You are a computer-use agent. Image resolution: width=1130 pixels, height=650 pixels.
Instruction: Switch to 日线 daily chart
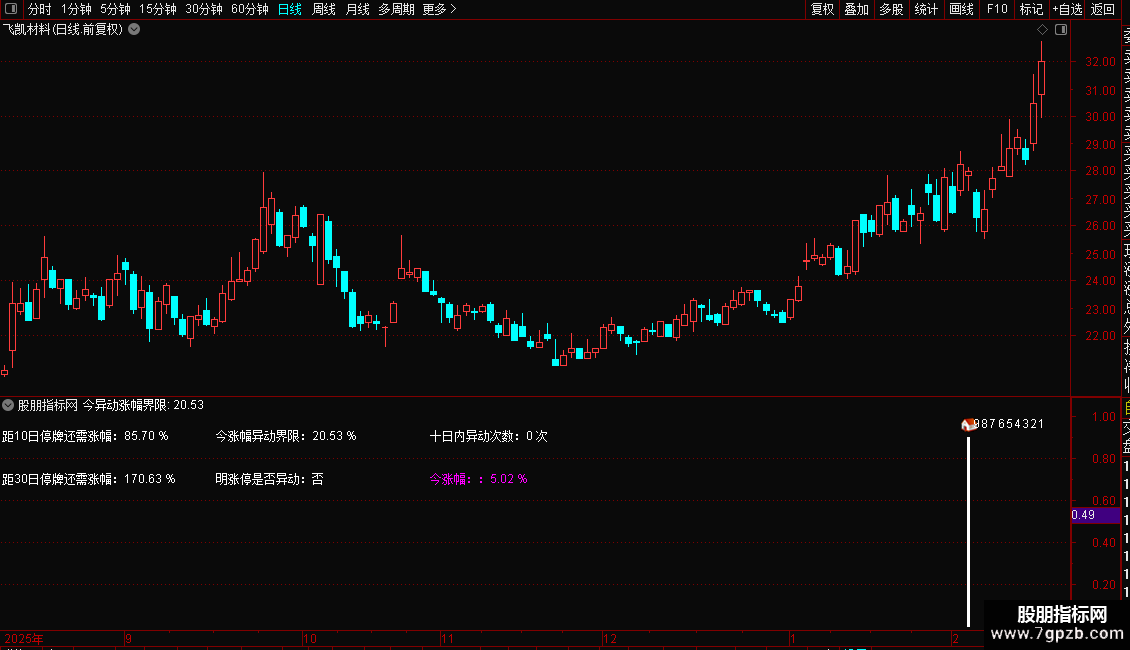point(290,9)
